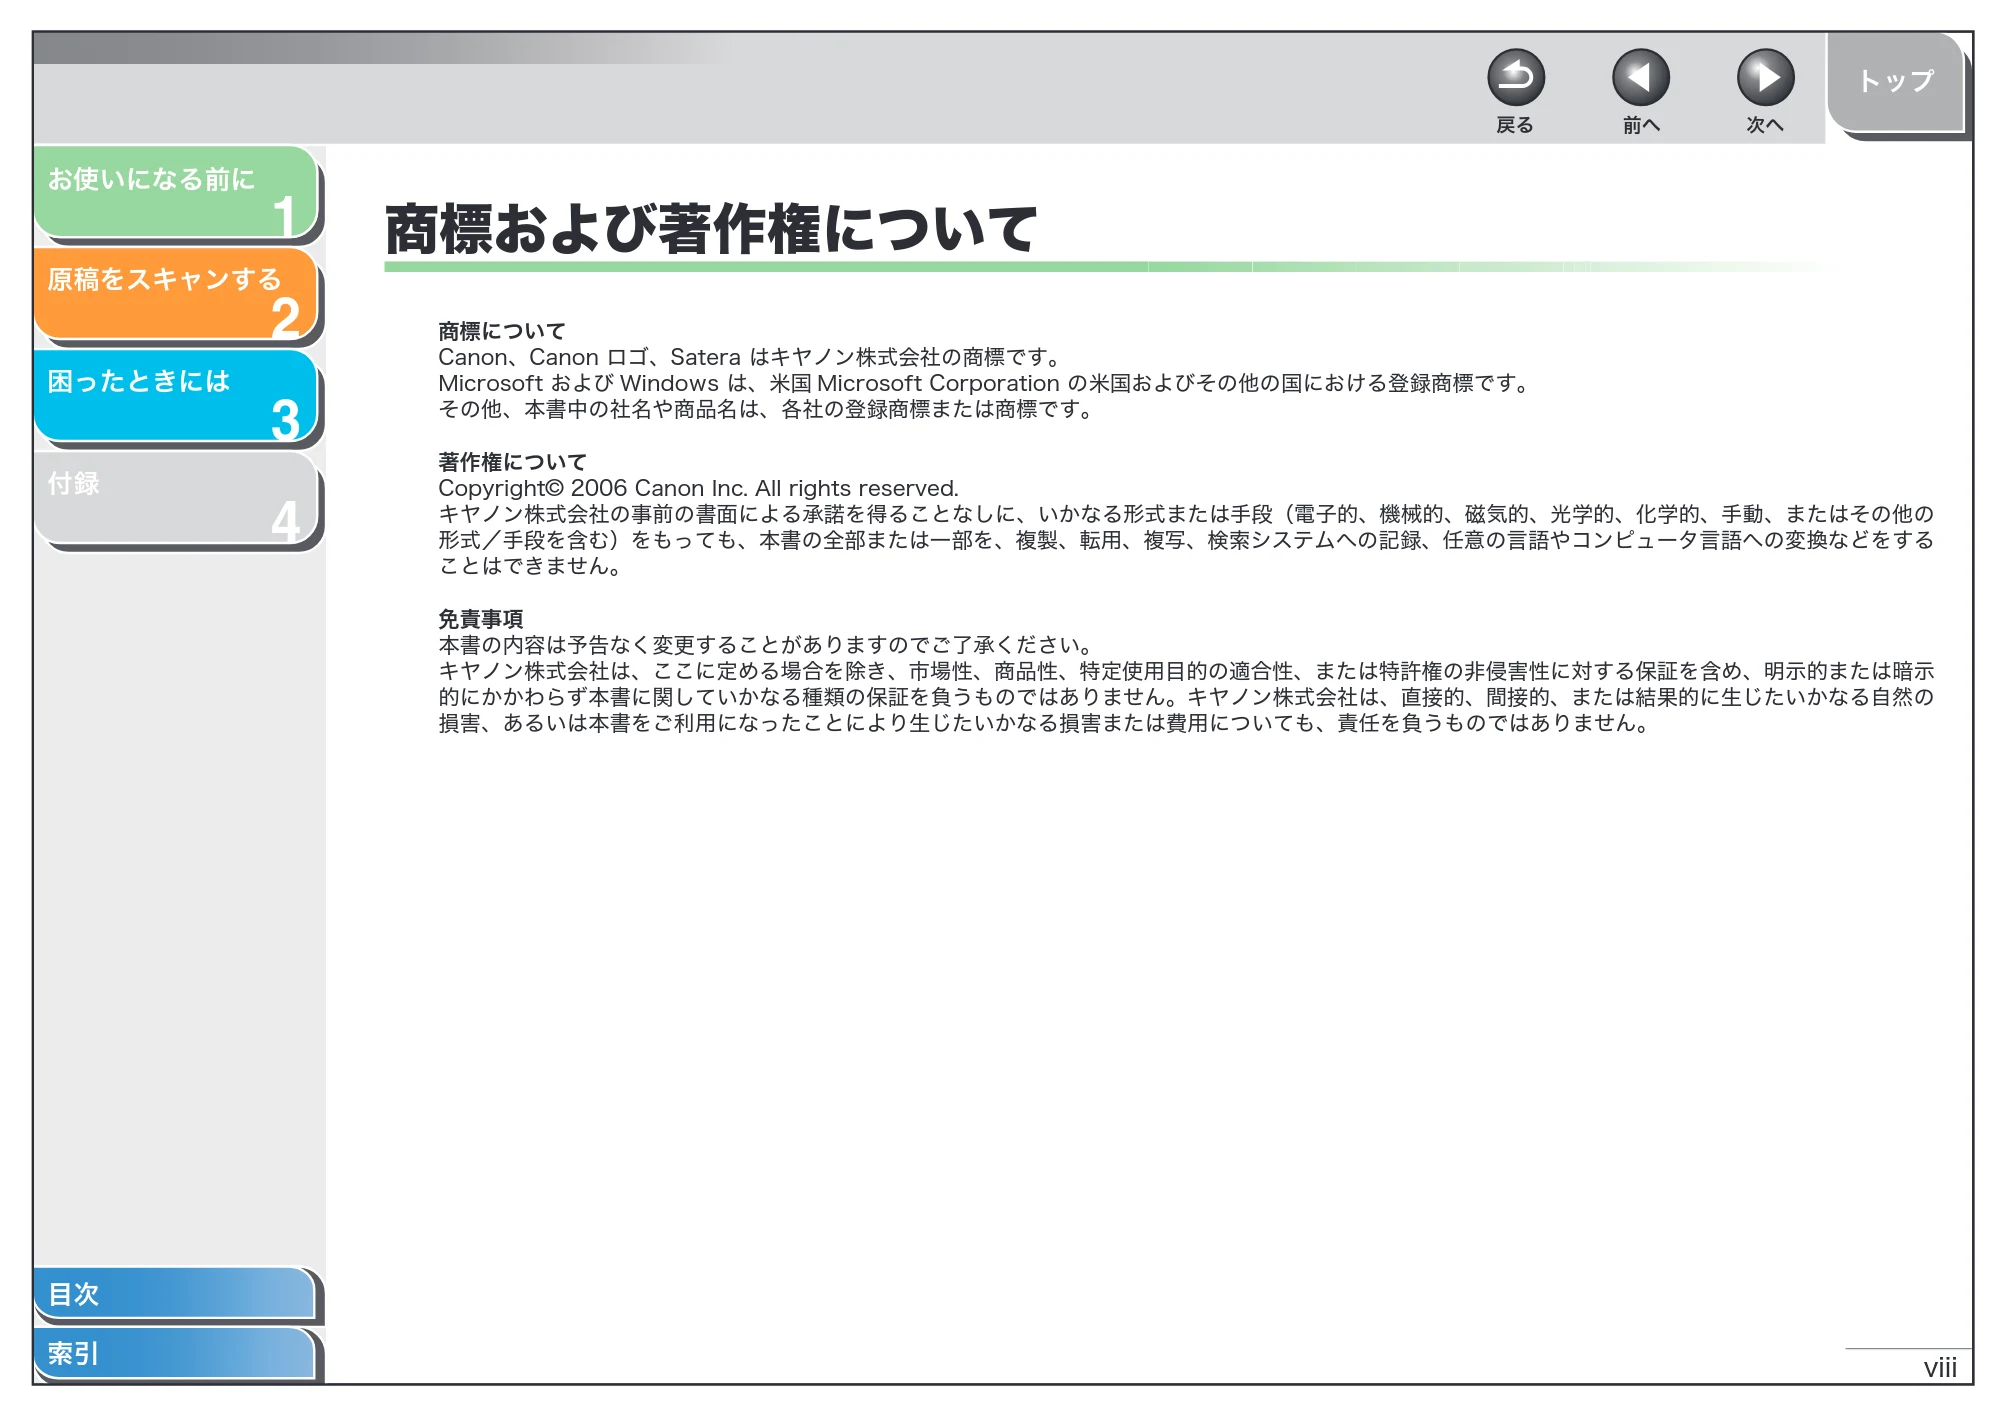Open chapter 4 付録 tab
This screenshot has height=1415, width=2000.
176,497
